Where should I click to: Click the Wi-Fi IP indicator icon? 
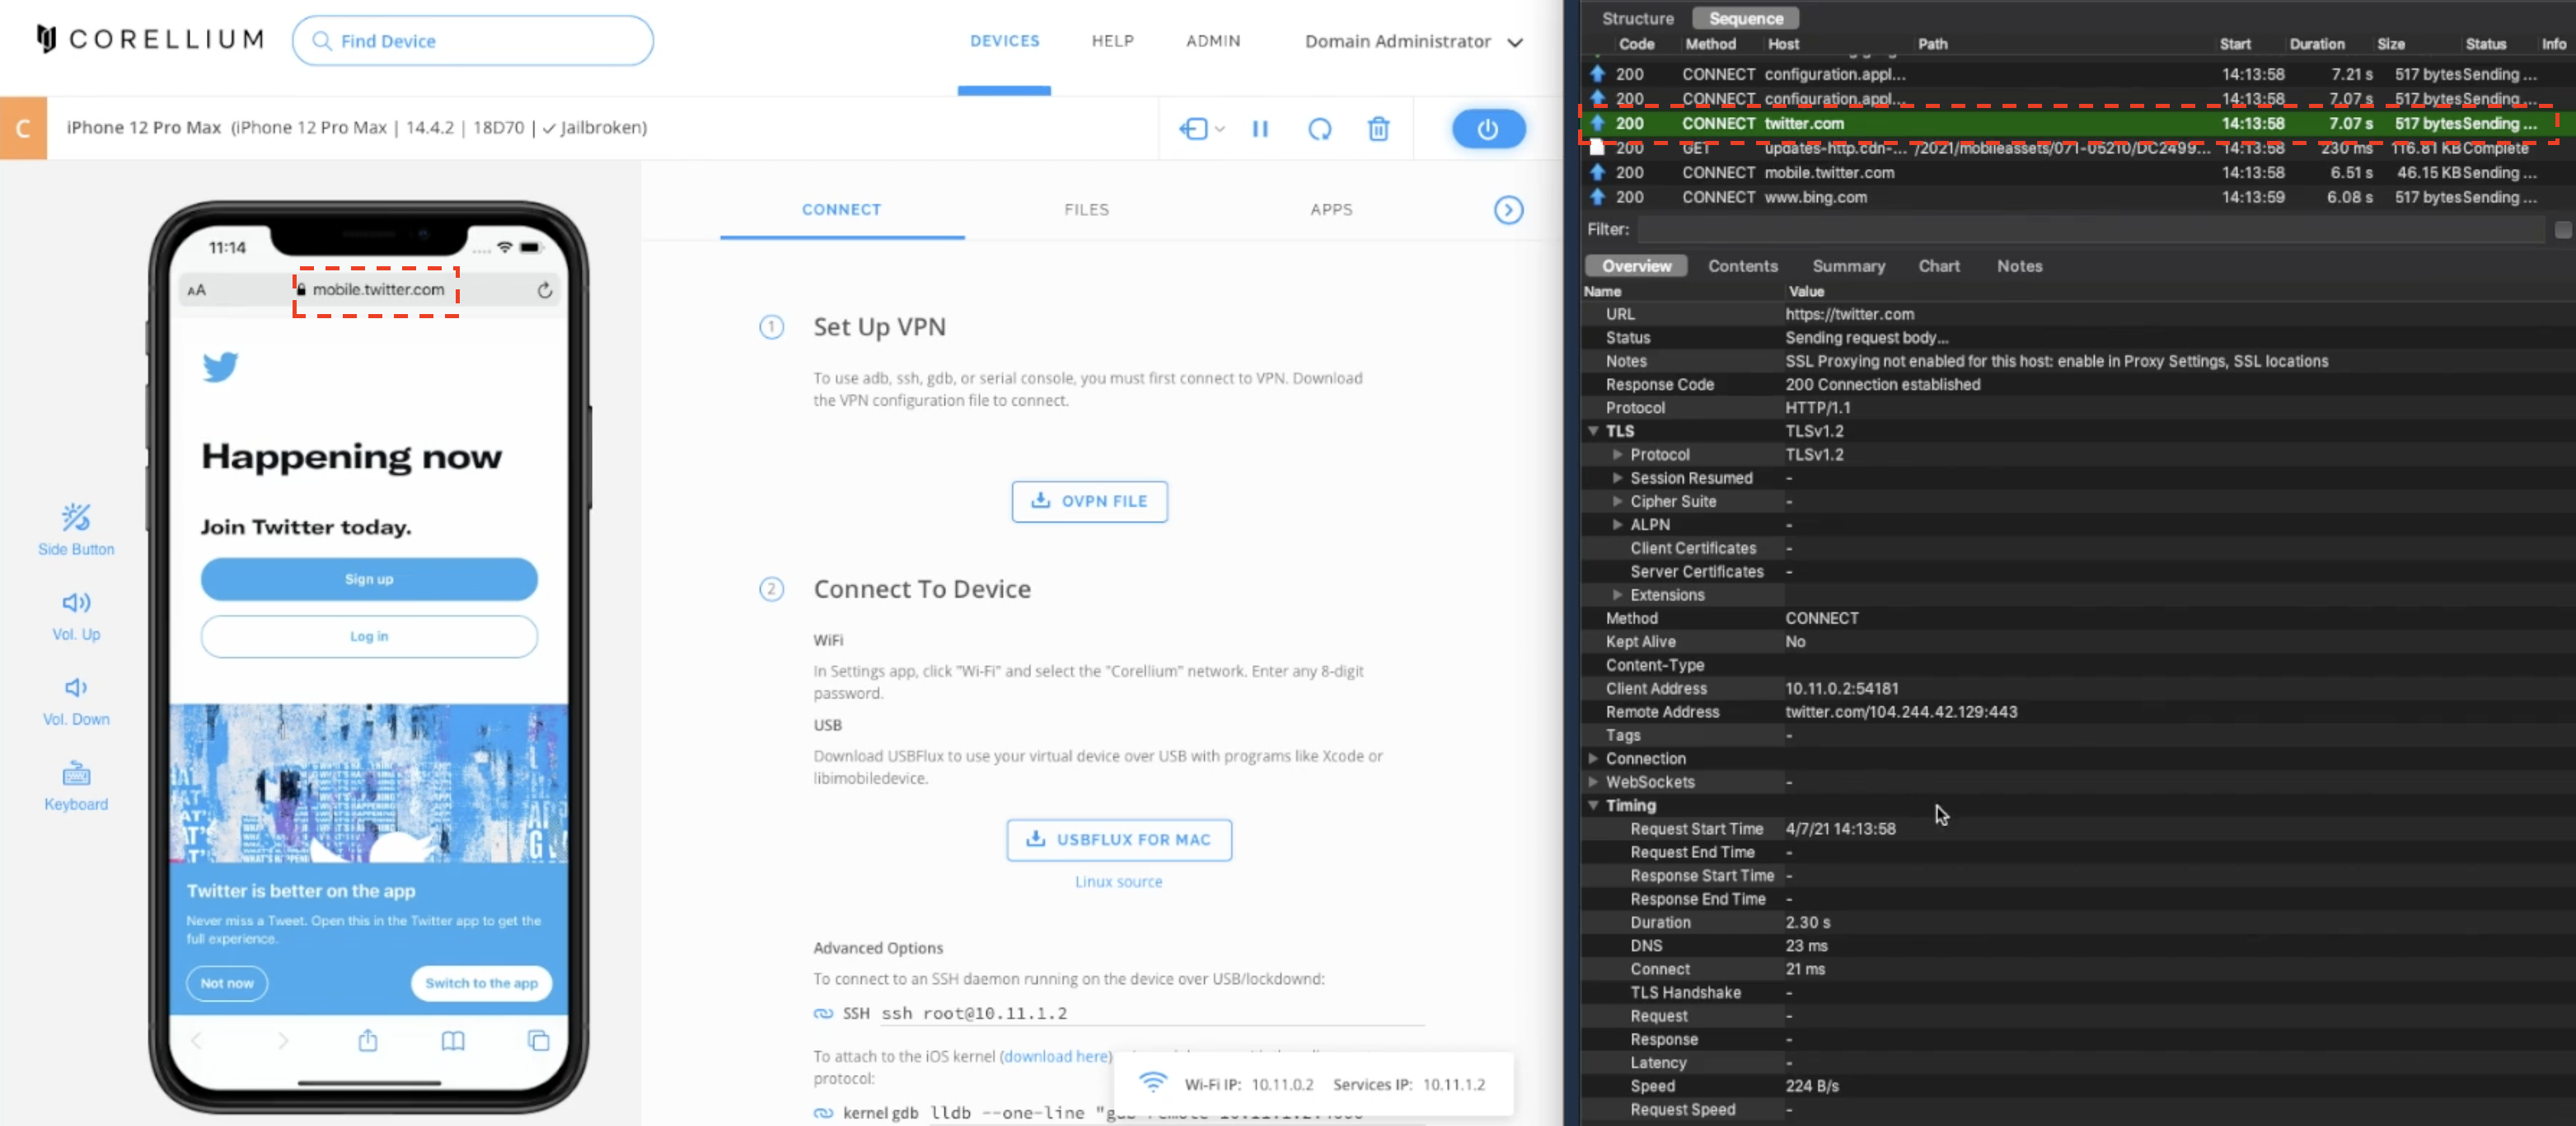click(x=1153, y=1083)
